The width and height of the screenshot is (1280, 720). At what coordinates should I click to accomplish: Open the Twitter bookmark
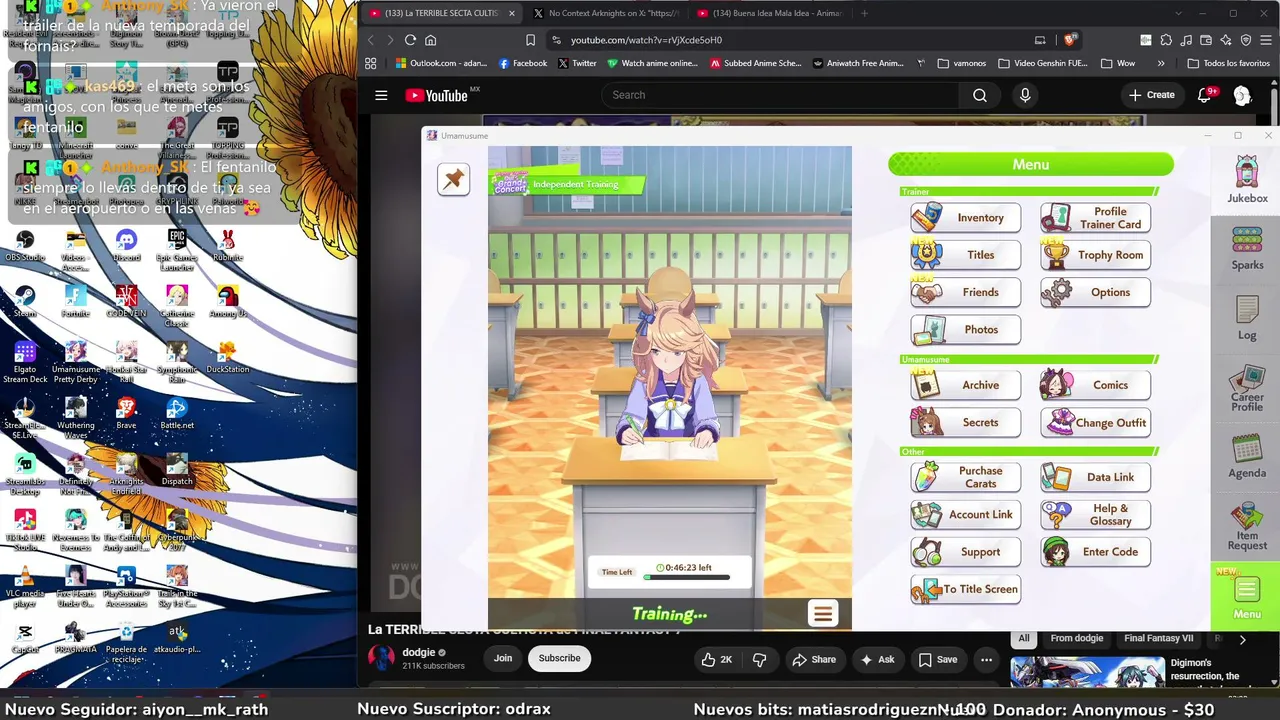point(577,63)
